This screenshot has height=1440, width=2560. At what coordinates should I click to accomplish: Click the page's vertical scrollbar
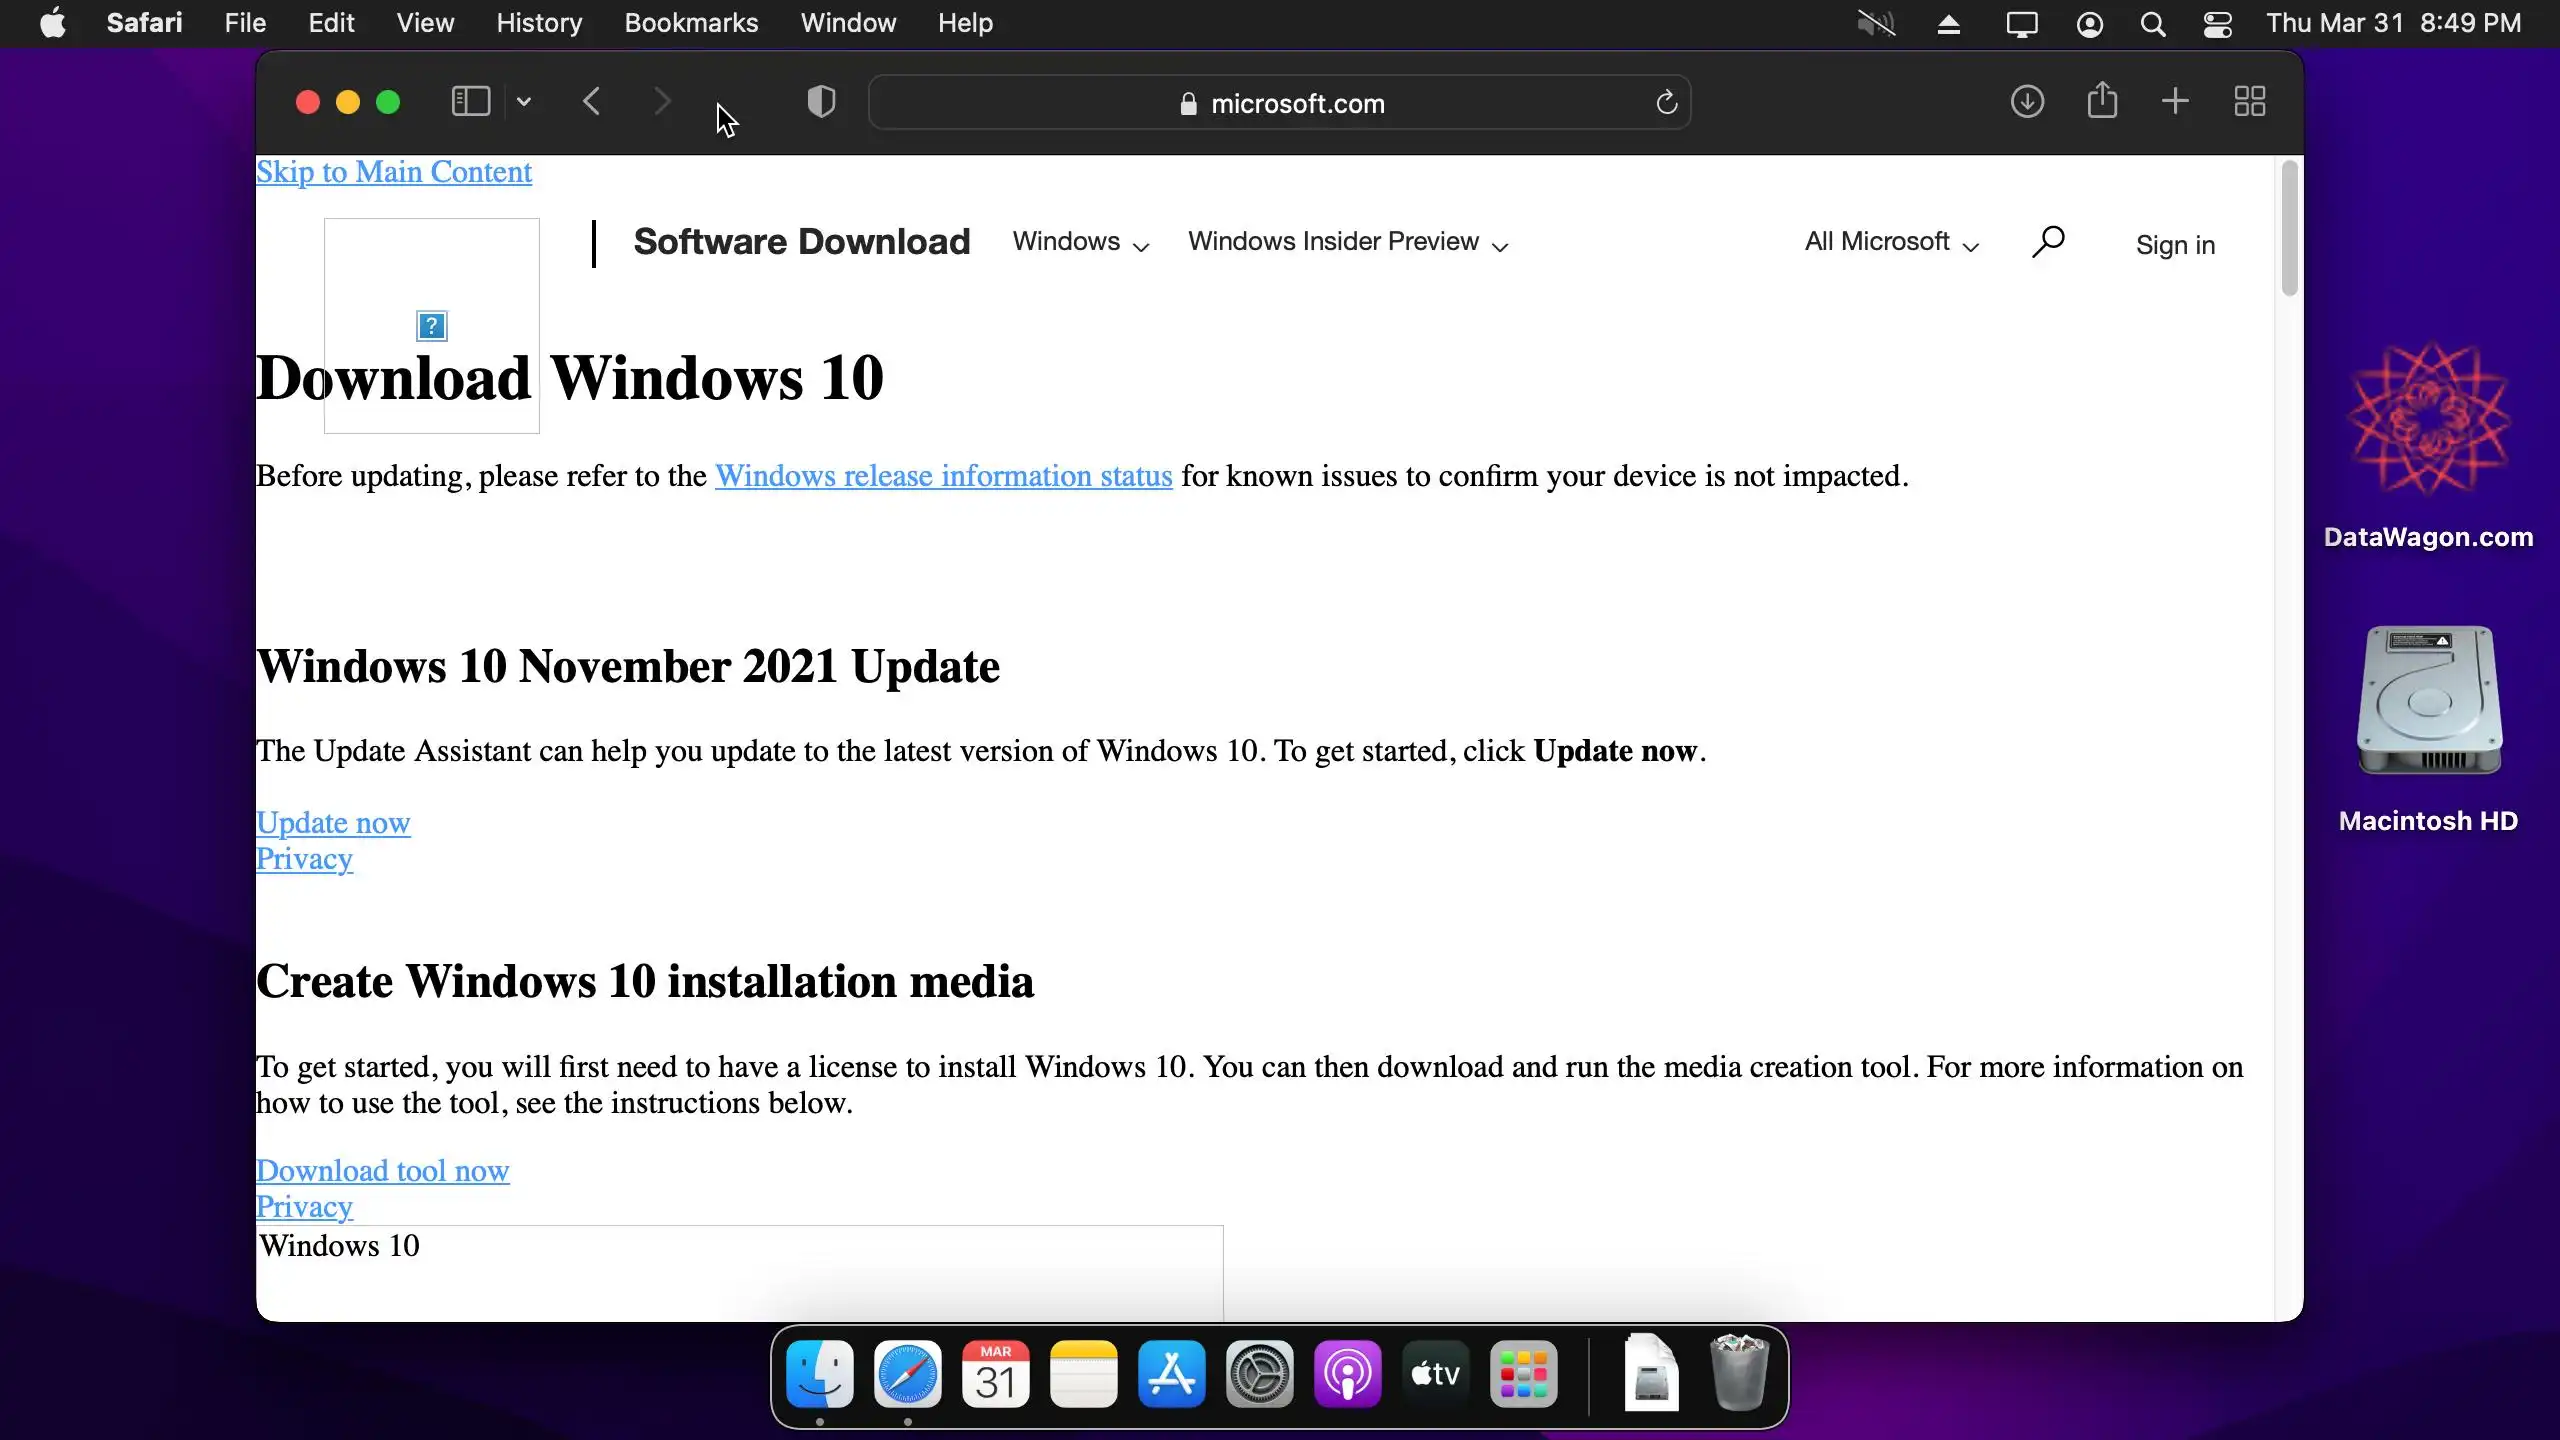click(2289, 230)
